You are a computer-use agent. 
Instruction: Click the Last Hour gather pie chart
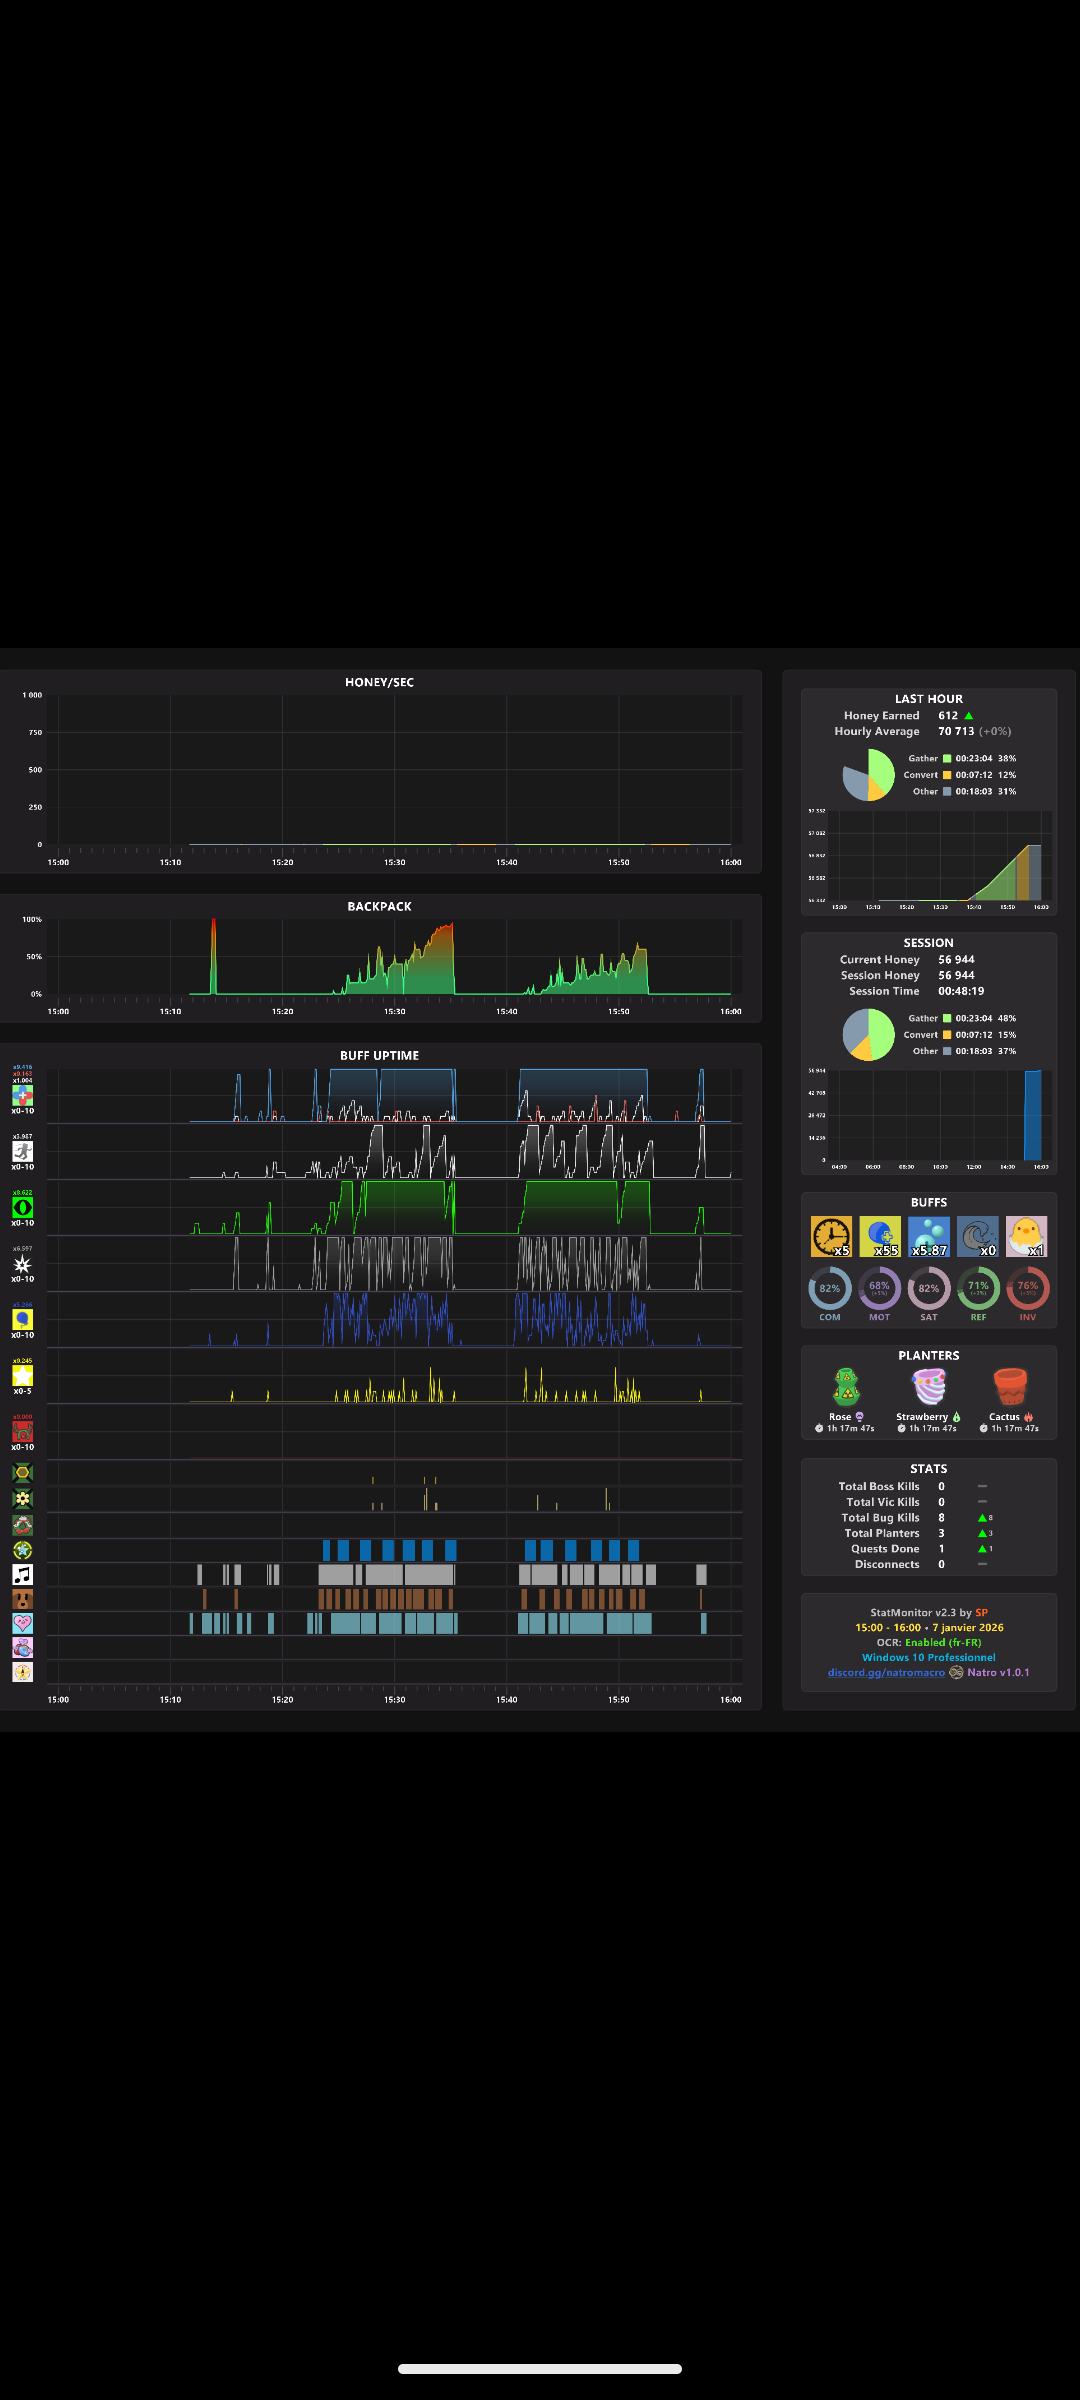coord(868,775)
